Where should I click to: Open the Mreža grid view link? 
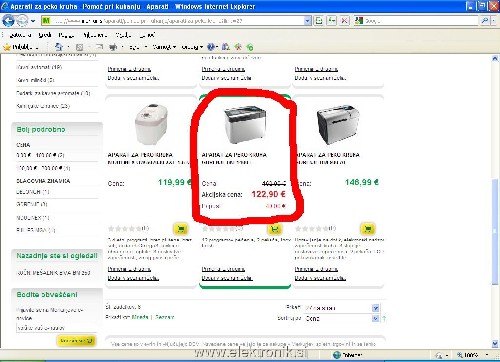click(140, 317)
